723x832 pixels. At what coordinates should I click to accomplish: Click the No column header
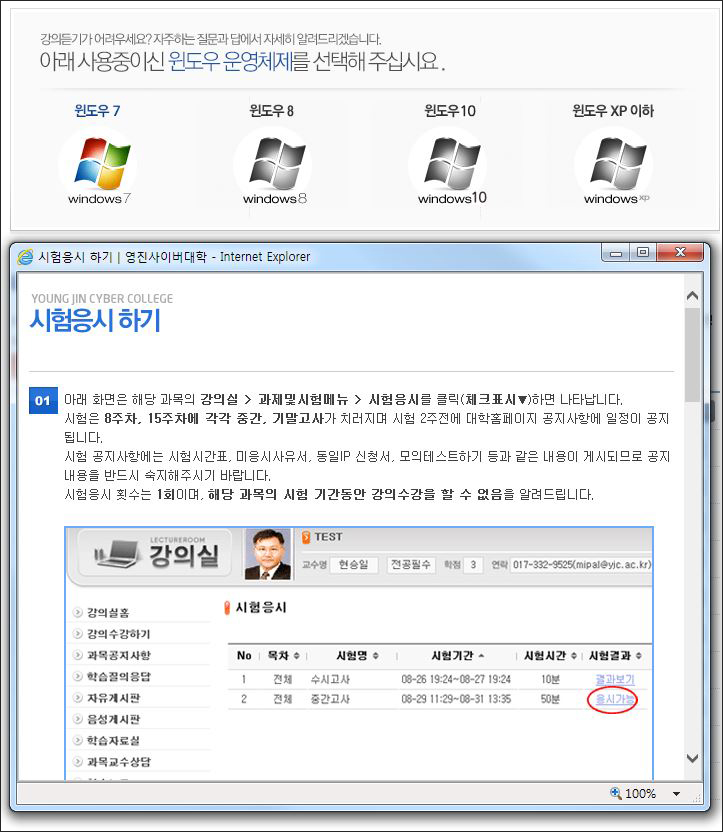point(244,656)
